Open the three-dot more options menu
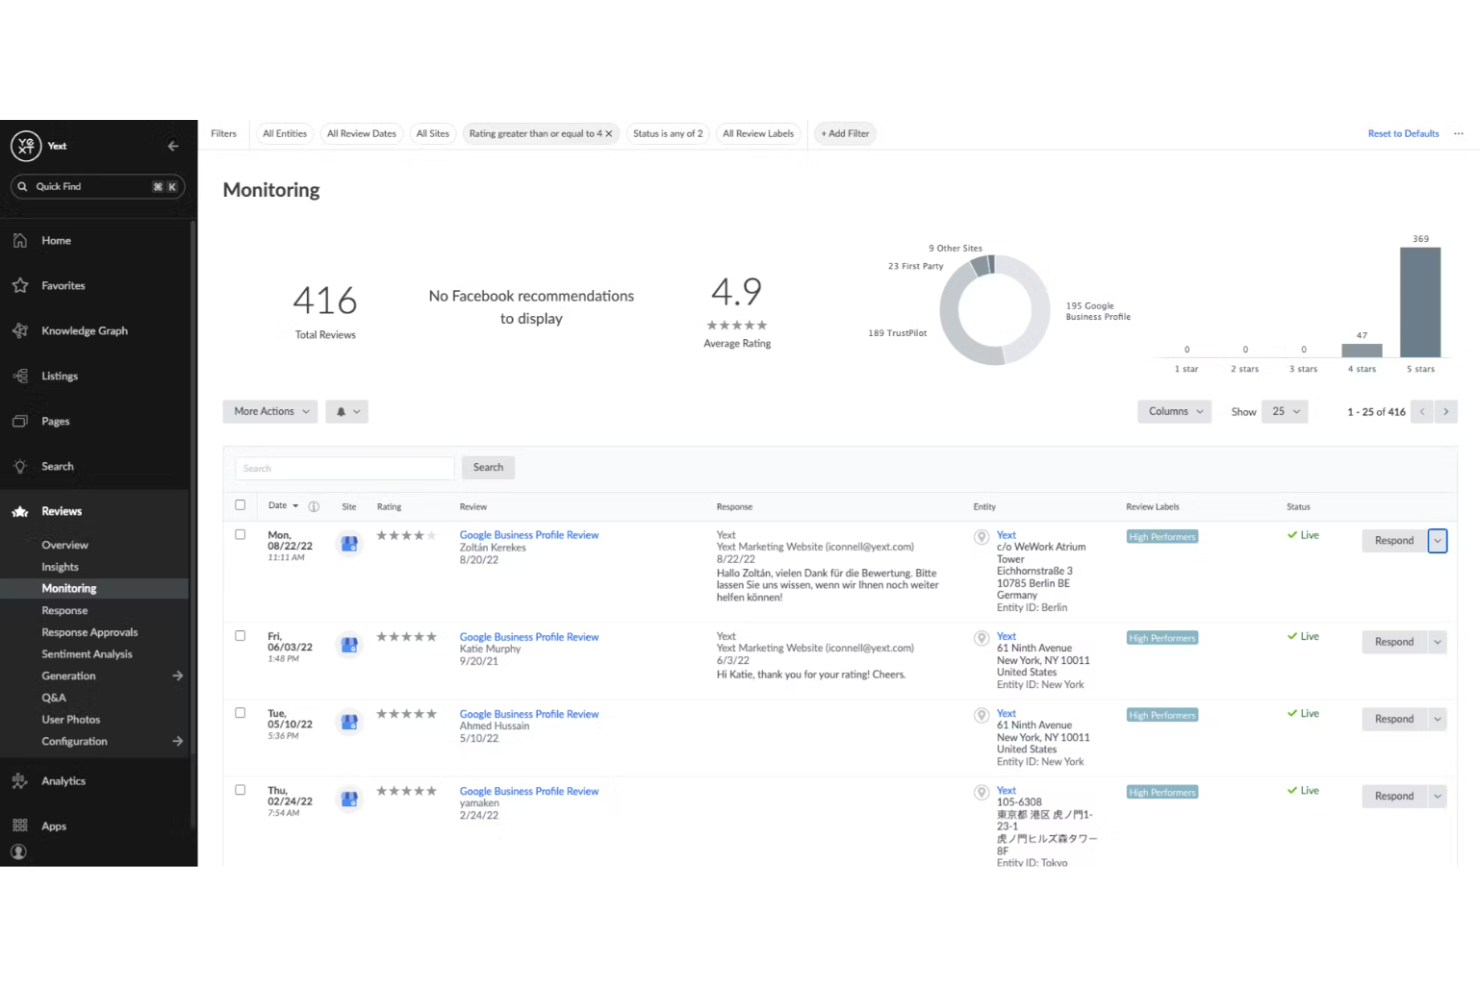The image size is (1480, 987). pos(1458,134)
